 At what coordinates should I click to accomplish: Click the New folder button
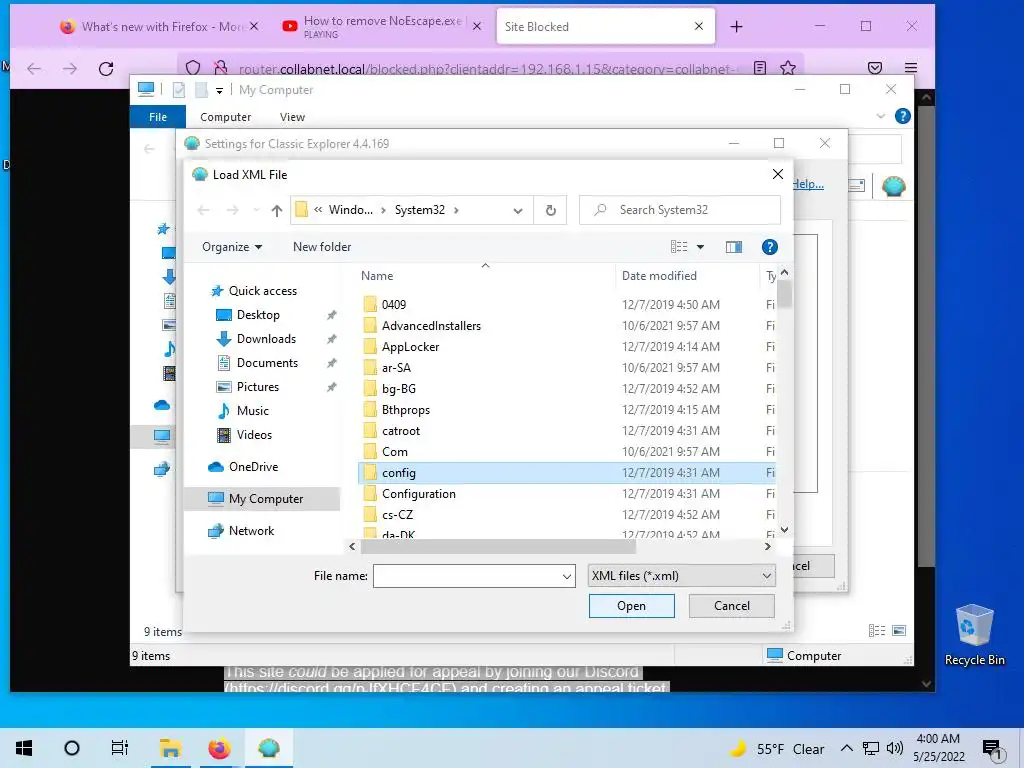pyautogui.click(x=322, y=247)
